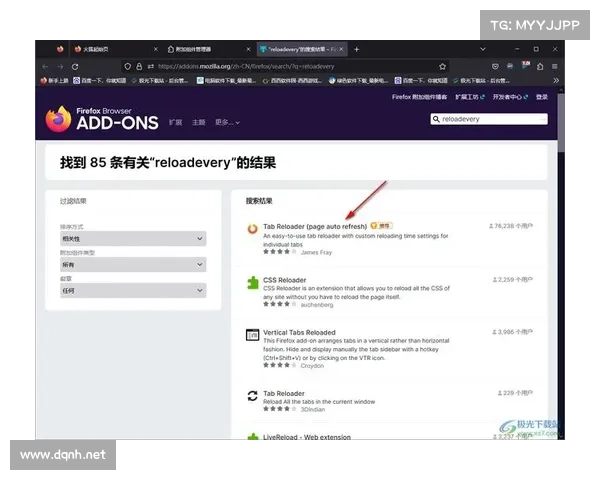
Task: Click the 2,259 users count text
Action: click(x=513, y=280)
